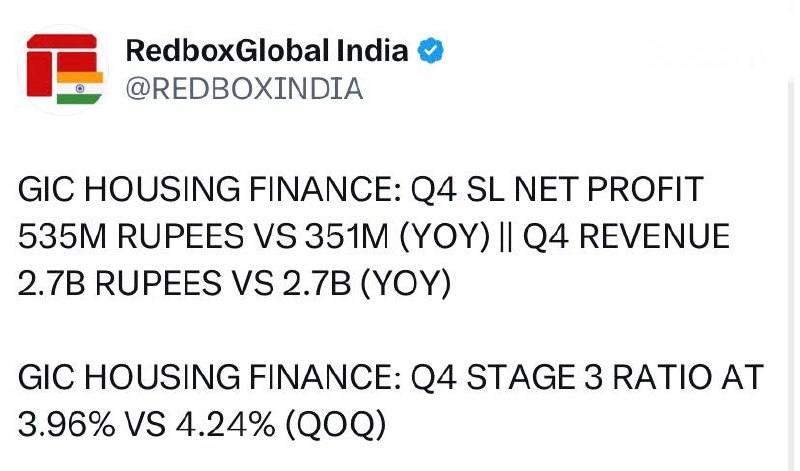
Task: Select the 4.24% value
Action: pyautogui.click(x=226, y=425)
